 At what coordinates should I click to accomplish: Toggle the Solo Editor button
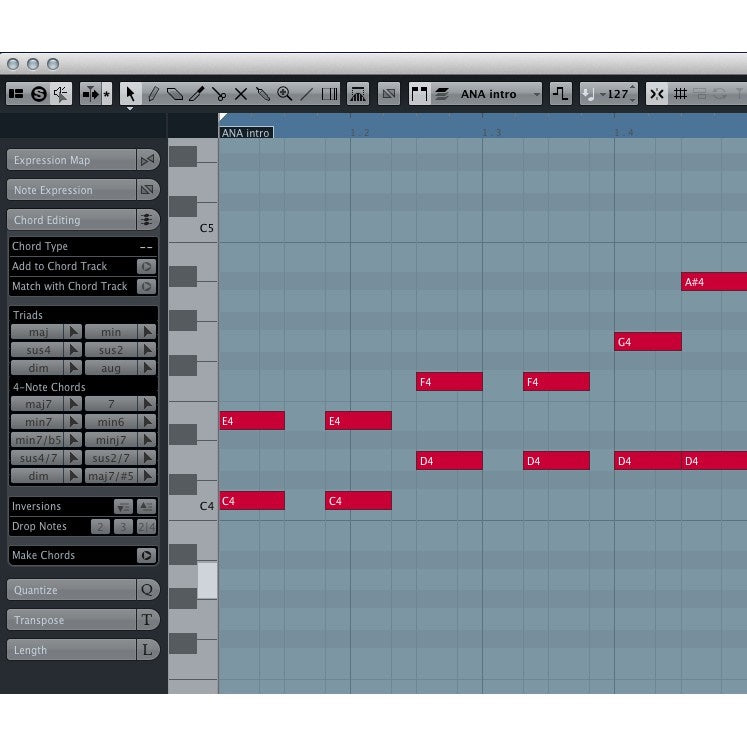click(39, 94)
